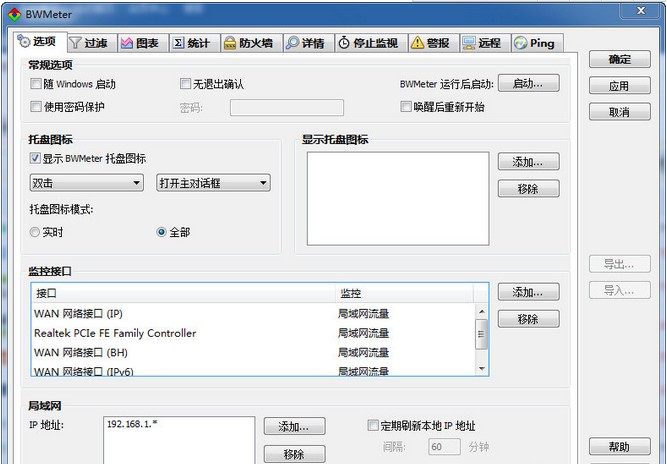Click the computer icon on 远程 tab
This screenshot has height=464, width=667.
(469, 43)
